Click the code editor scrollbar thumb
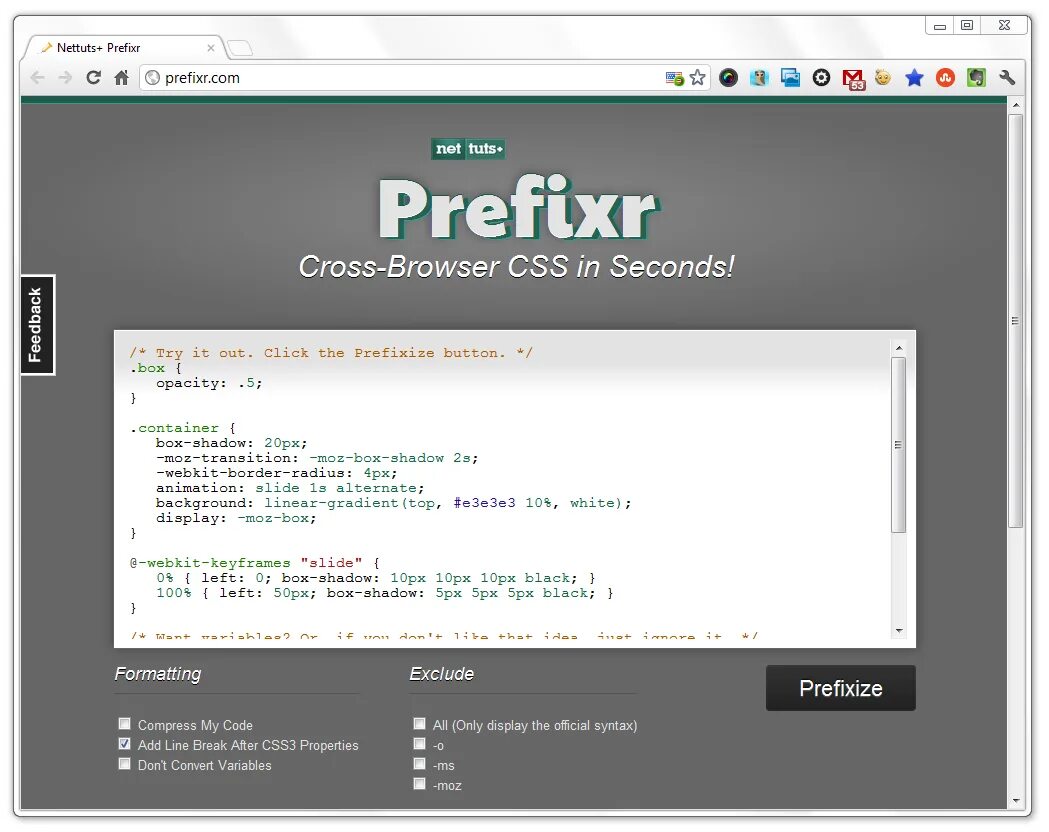The image size is (1049, 832). point(898,445)
